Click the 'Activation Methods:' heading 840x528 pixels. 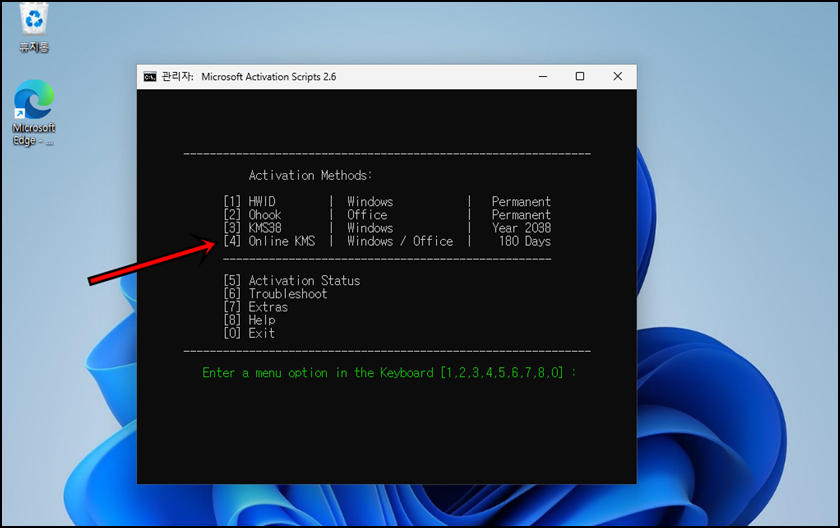click(310, 175)
